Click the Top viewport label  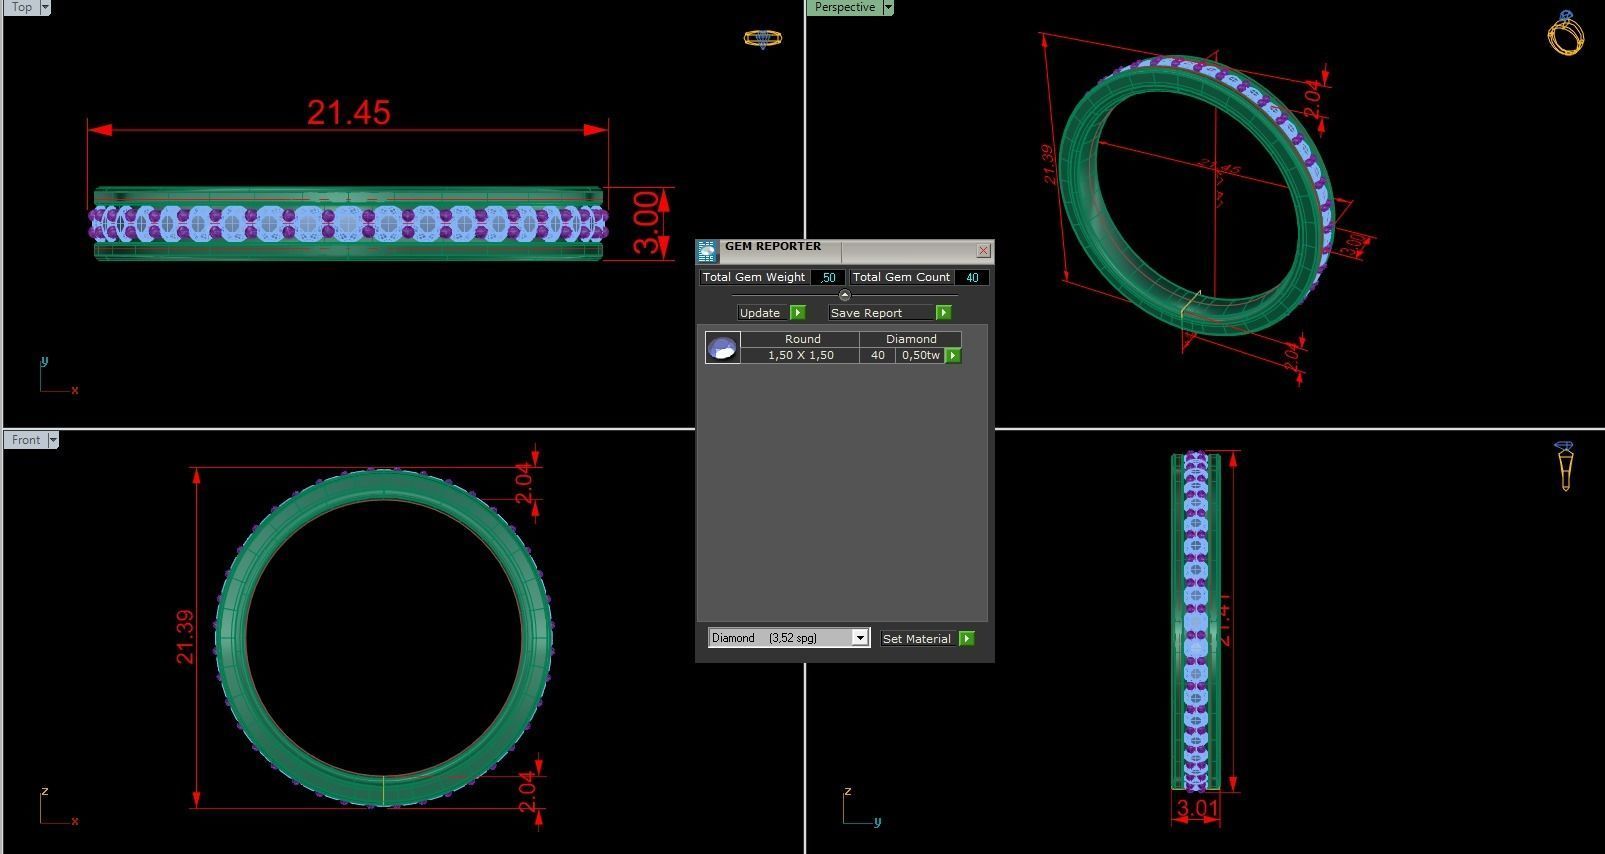tap(21, 7)
